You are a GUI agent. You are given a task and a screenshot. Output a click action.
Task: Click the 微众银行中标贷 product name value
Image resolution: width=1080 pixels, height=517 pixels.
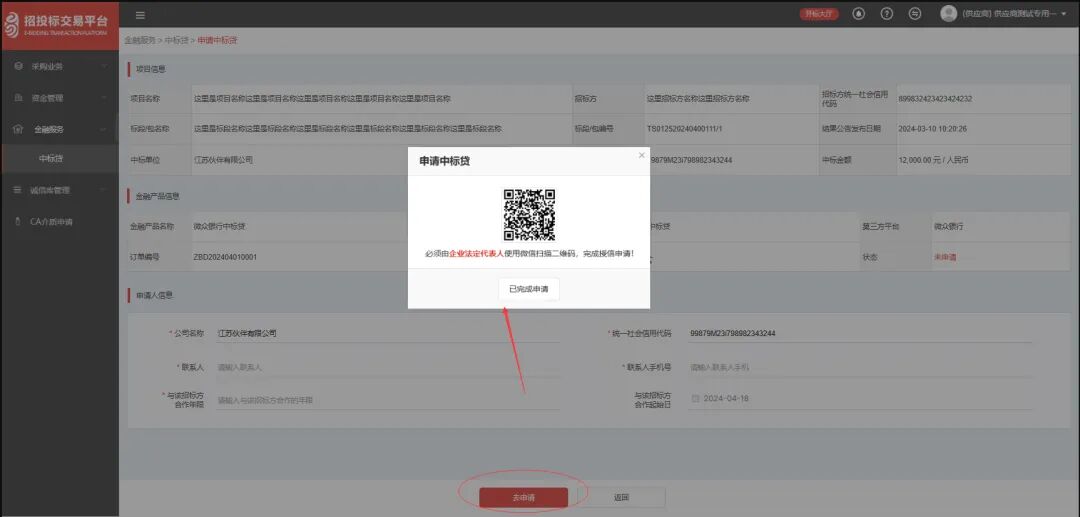220,226
